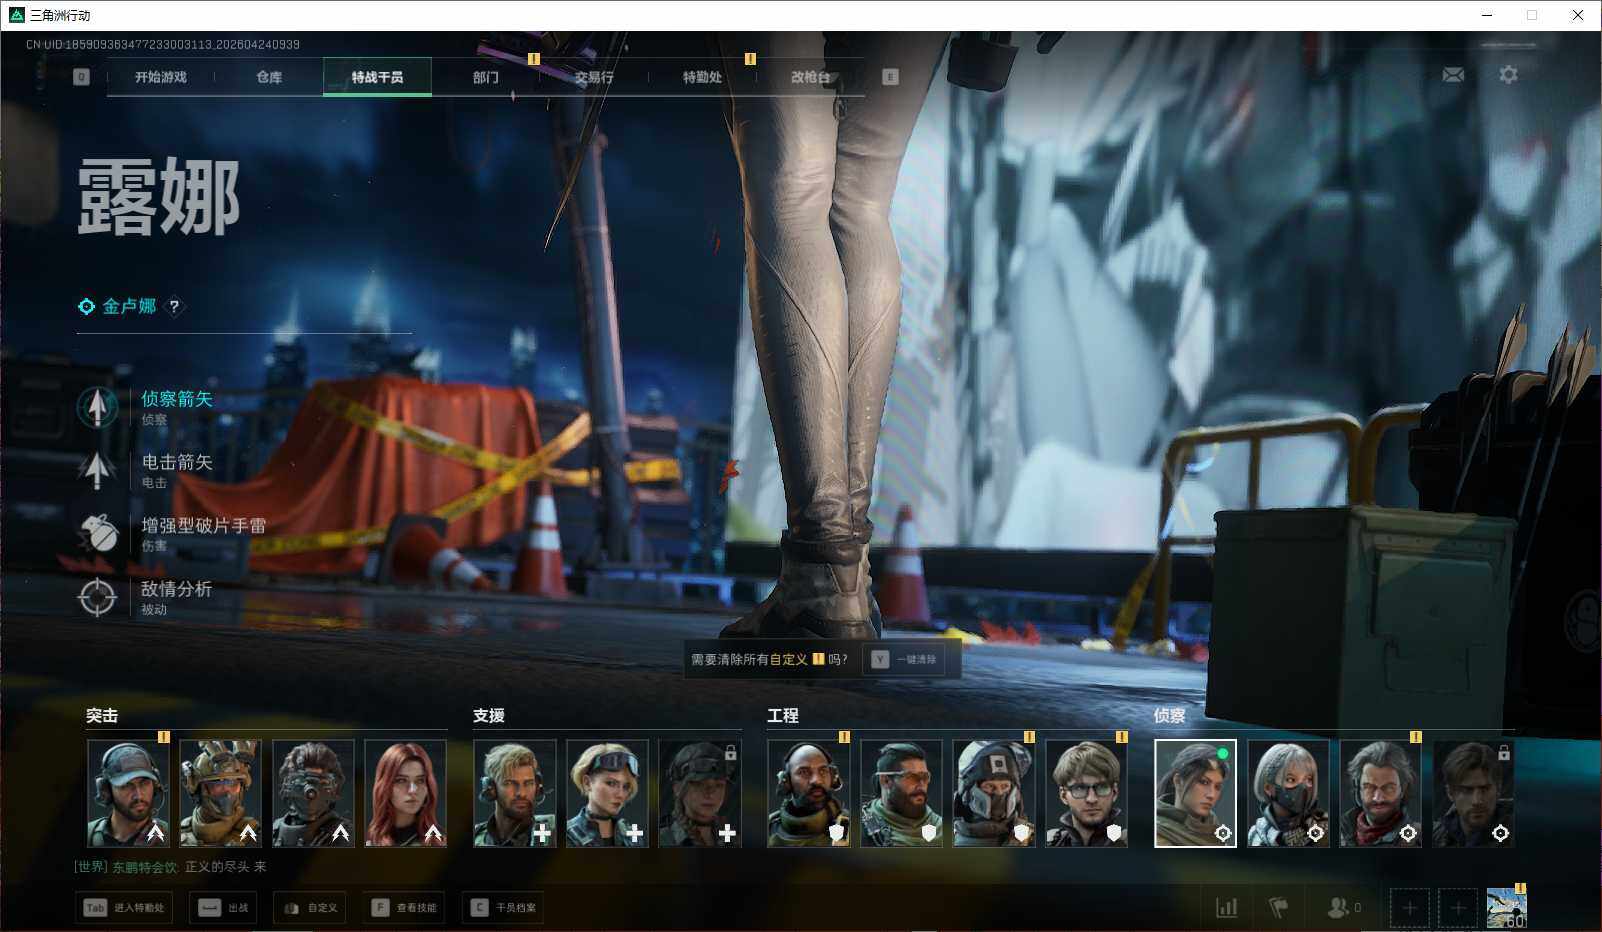
Task: Select the highlighted 露娜 portrait under 侦察
Action: (1196, 793)
